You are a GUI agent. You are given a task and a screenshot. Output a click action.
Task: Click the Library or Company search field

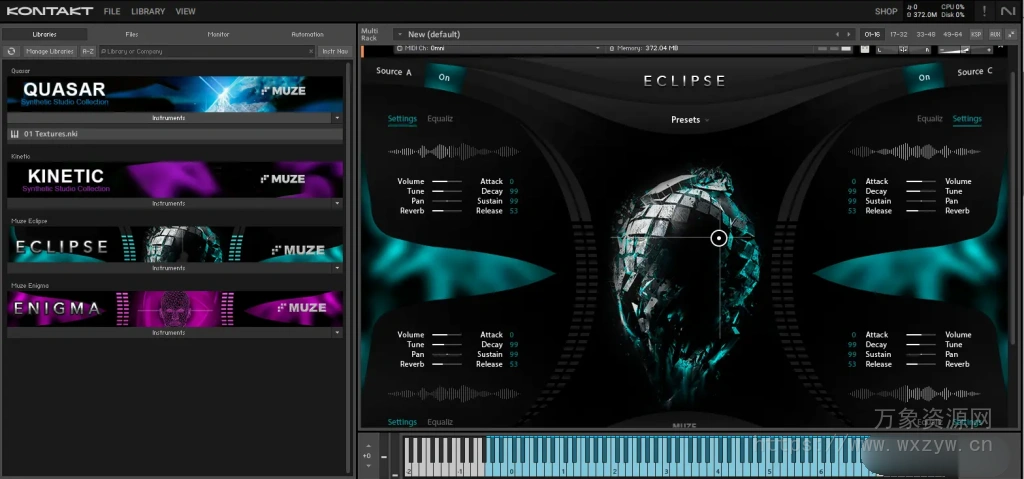coord(205,51)
